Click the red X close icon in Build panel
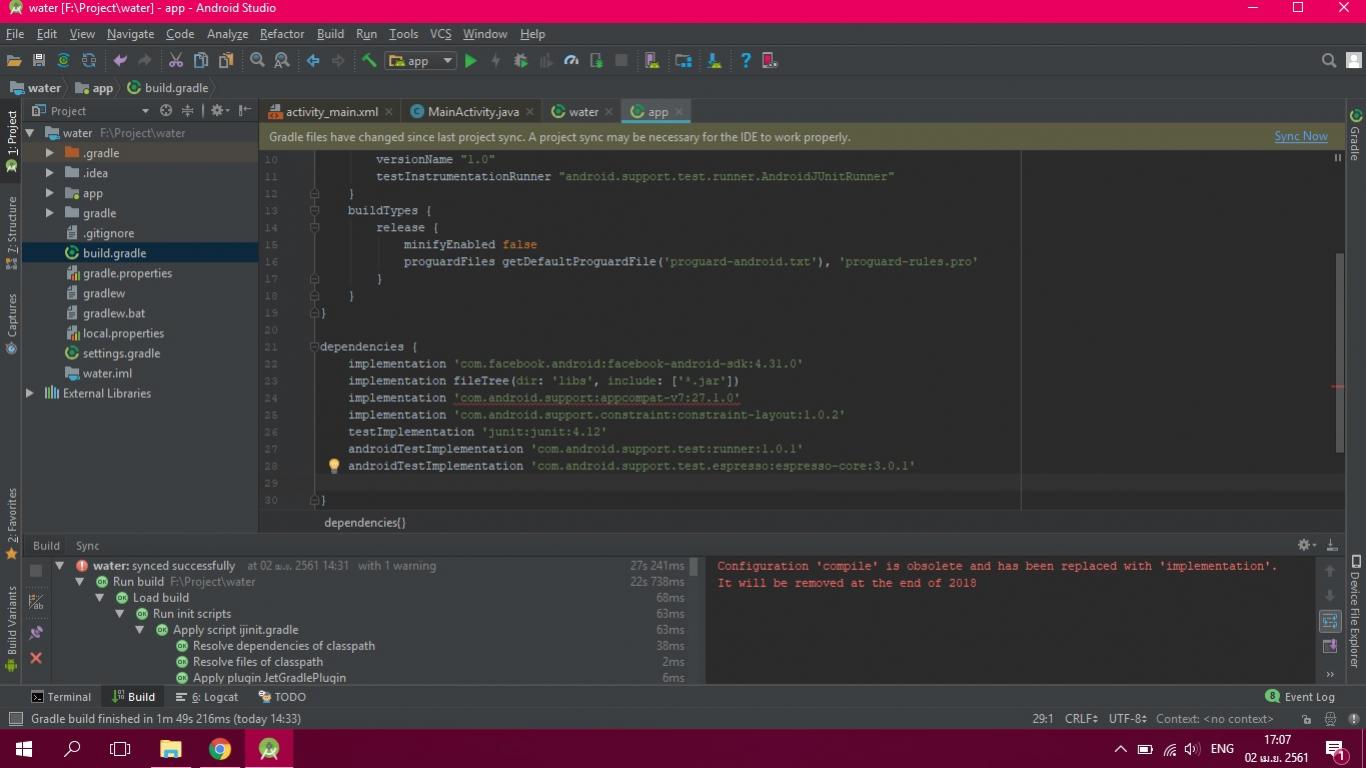This screenshot has height=768, width=1366. click(x=36, y=658)
